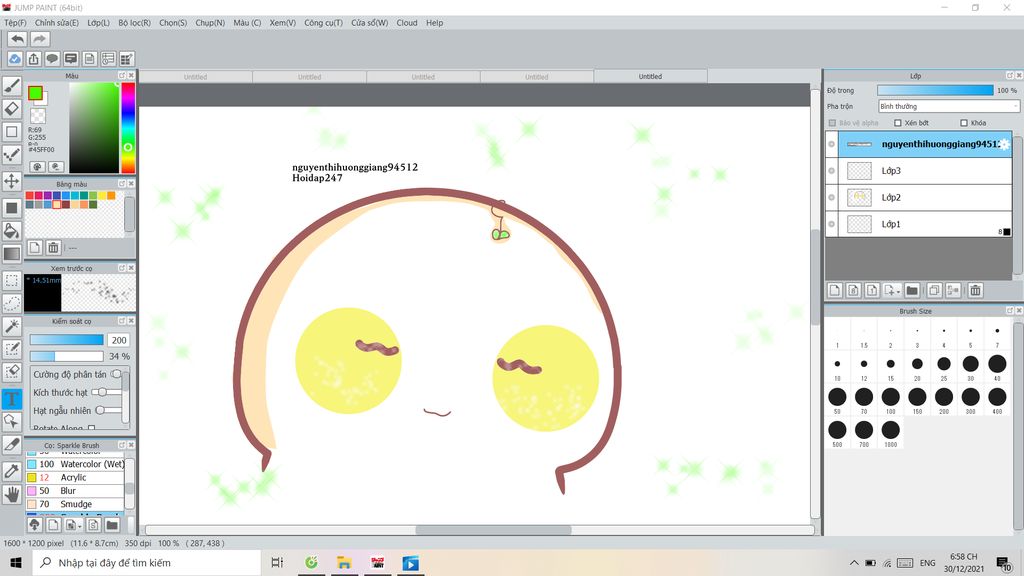Select the Watercolor (Wet) brush
Viewport: 1024px width, 576px height.
[x=75, y=464]
